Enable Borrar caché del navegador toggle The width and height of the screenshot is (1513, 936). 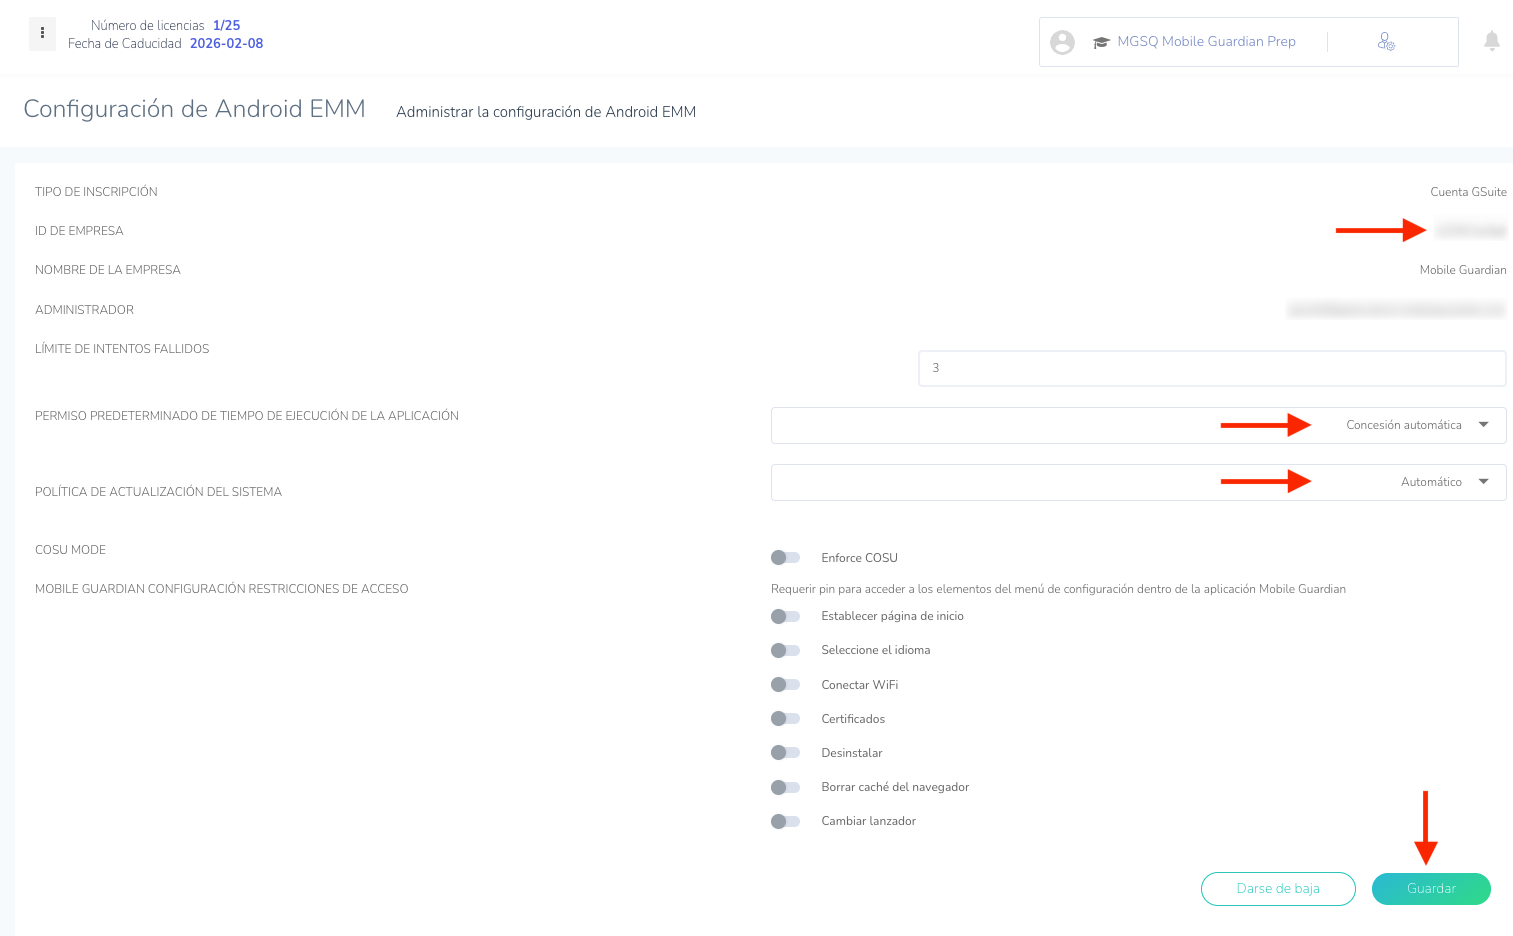click(x=786, y=788)
